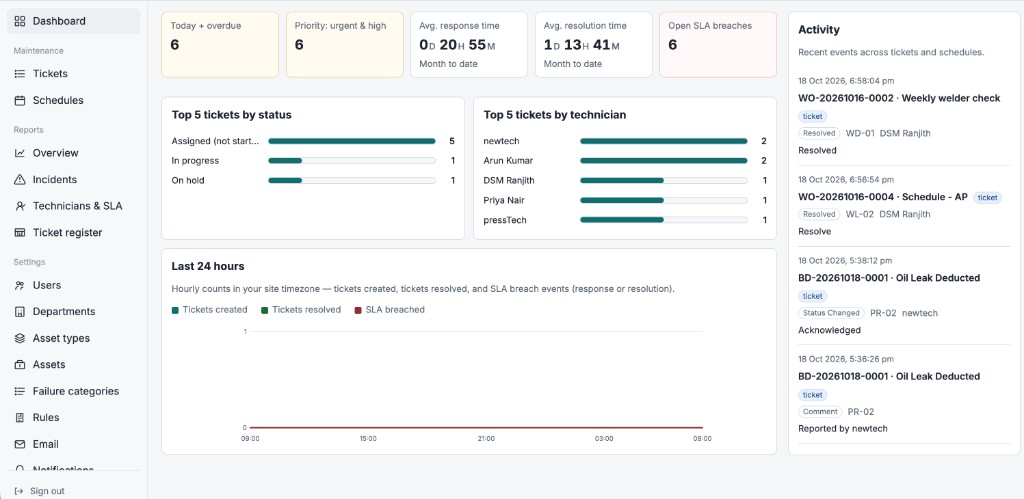Go to Asset types settings
This screenshot has height=499, width=1024.
pyautogui.click(x=73, y=338)
